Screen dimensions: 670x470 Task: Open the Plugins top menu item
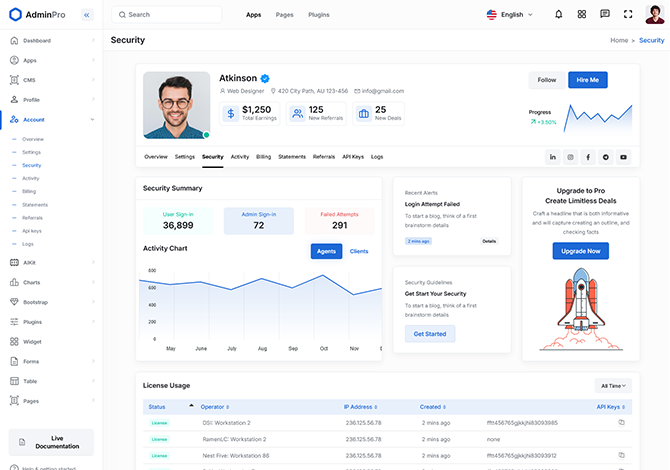pos(318,15)
